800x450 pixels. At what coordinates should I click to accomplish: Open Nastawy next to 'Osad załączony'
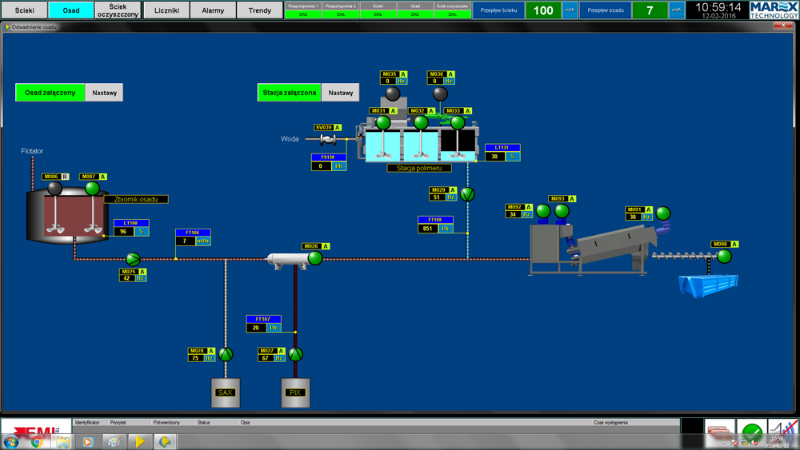point(105,92)
